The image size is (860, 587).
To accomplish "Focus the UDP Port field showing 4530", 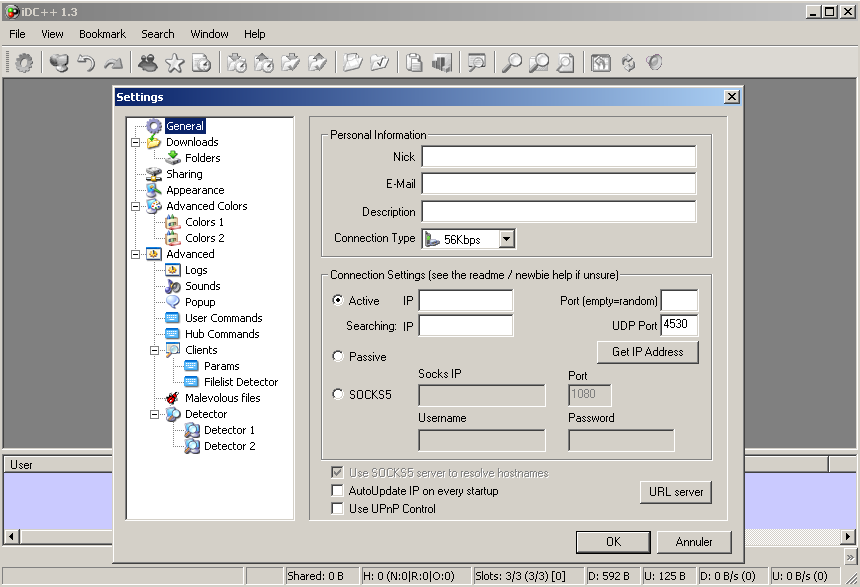I will pos(680,324).
